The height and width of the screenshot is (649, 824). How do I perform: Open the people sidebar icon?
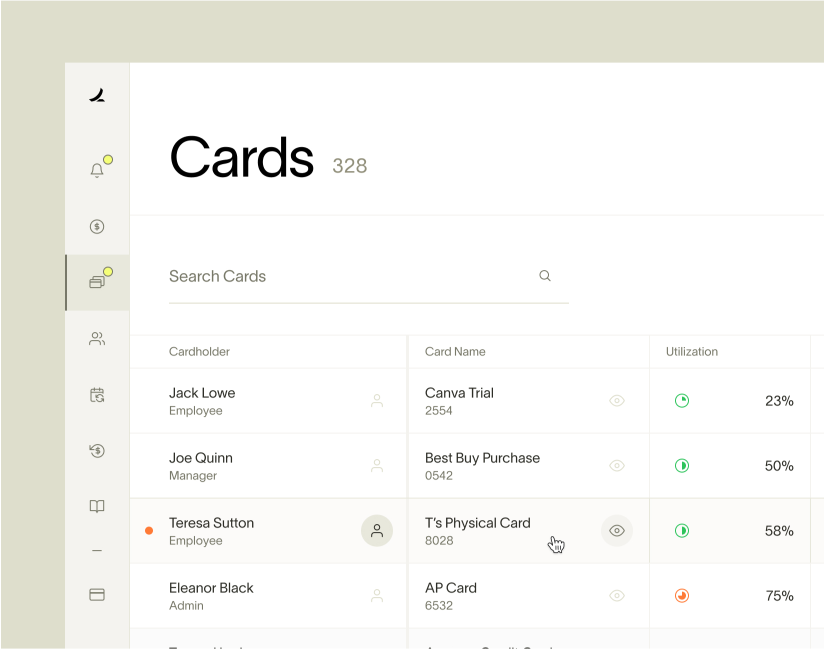point(97,338)
